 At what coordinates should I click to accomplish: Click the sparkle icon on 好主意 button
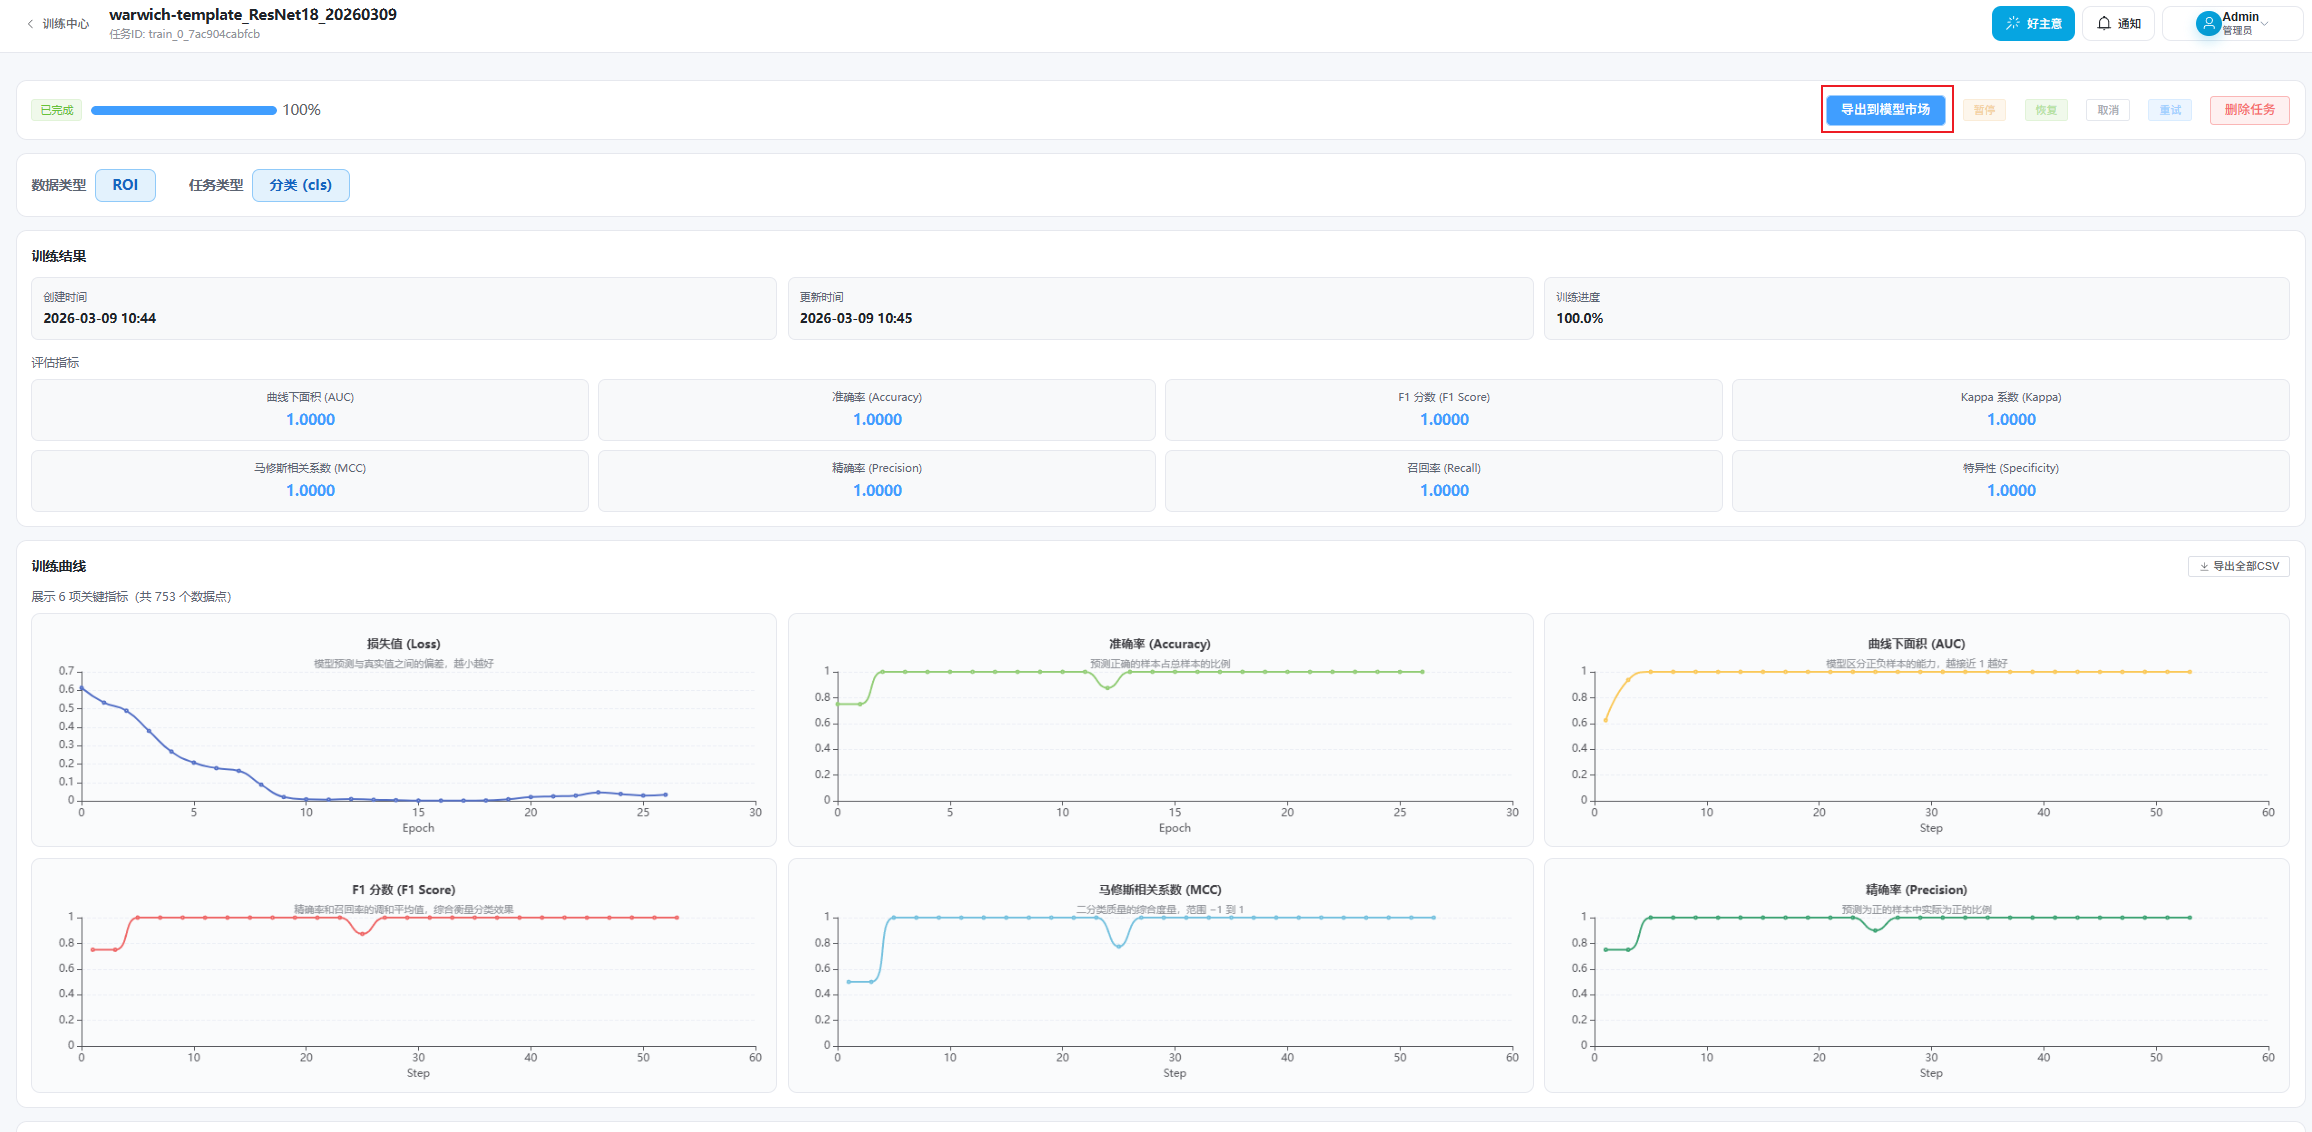tap(2012, 24)
